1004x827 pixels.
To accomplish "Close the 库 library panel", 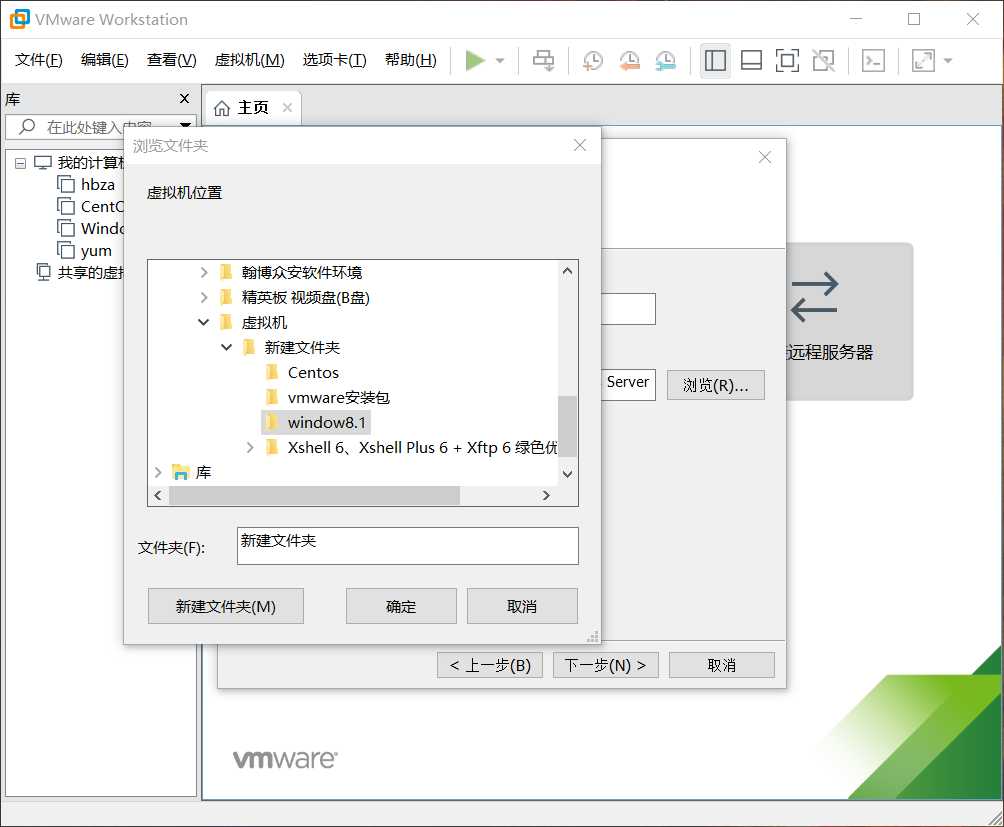I will click(184, 99).
